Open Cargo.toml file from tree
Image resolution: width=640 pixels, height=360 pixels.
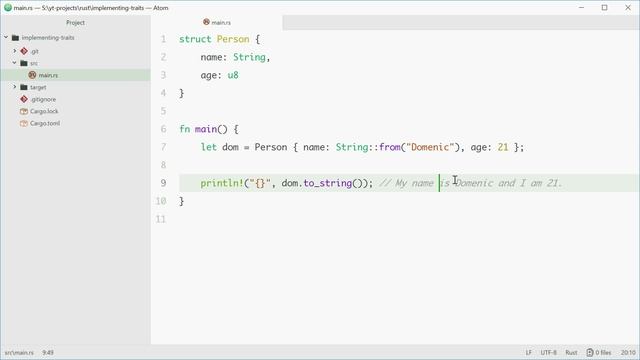point(45,123)
